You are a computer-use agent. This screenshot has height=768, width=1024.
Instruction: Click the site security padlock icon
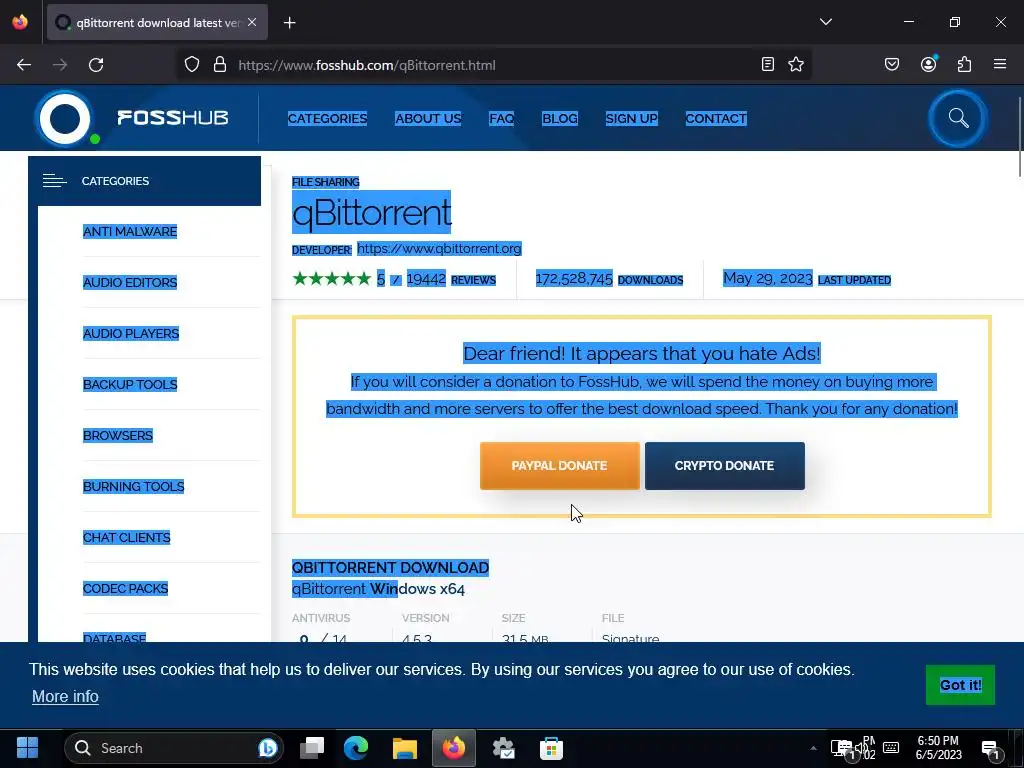tap(220, 65)
